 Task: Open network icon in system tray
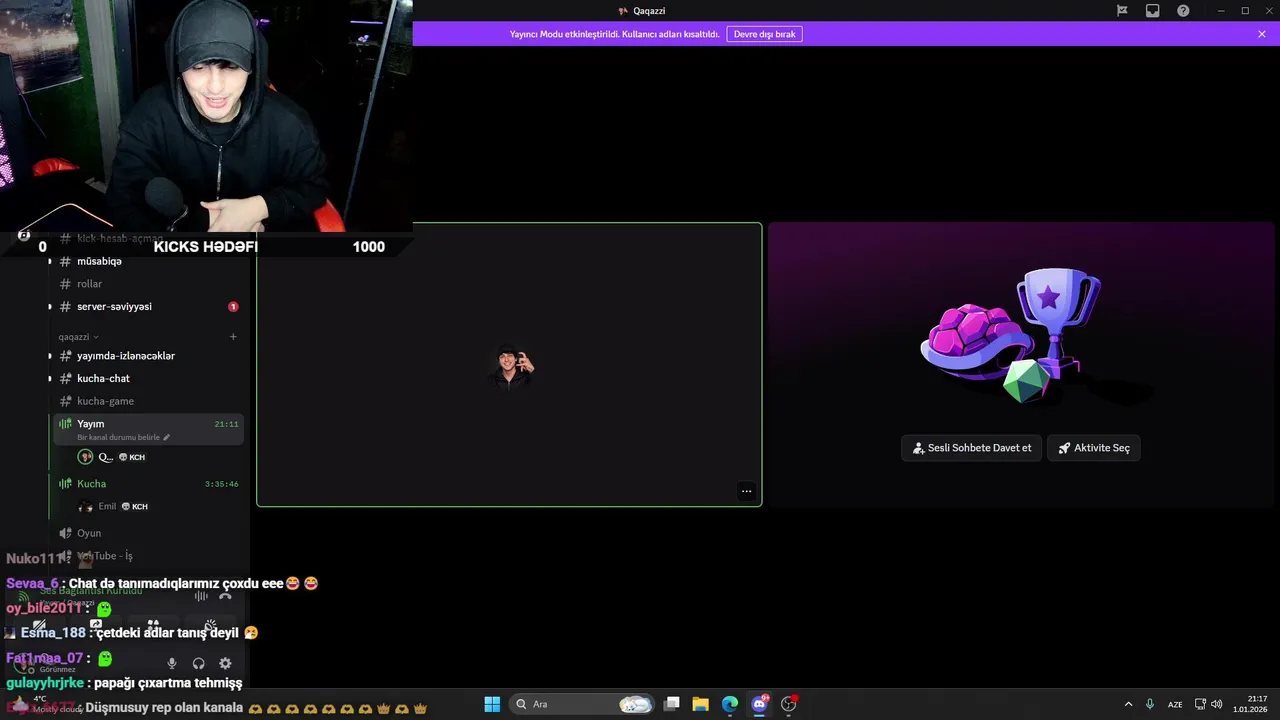[1201, 704]
